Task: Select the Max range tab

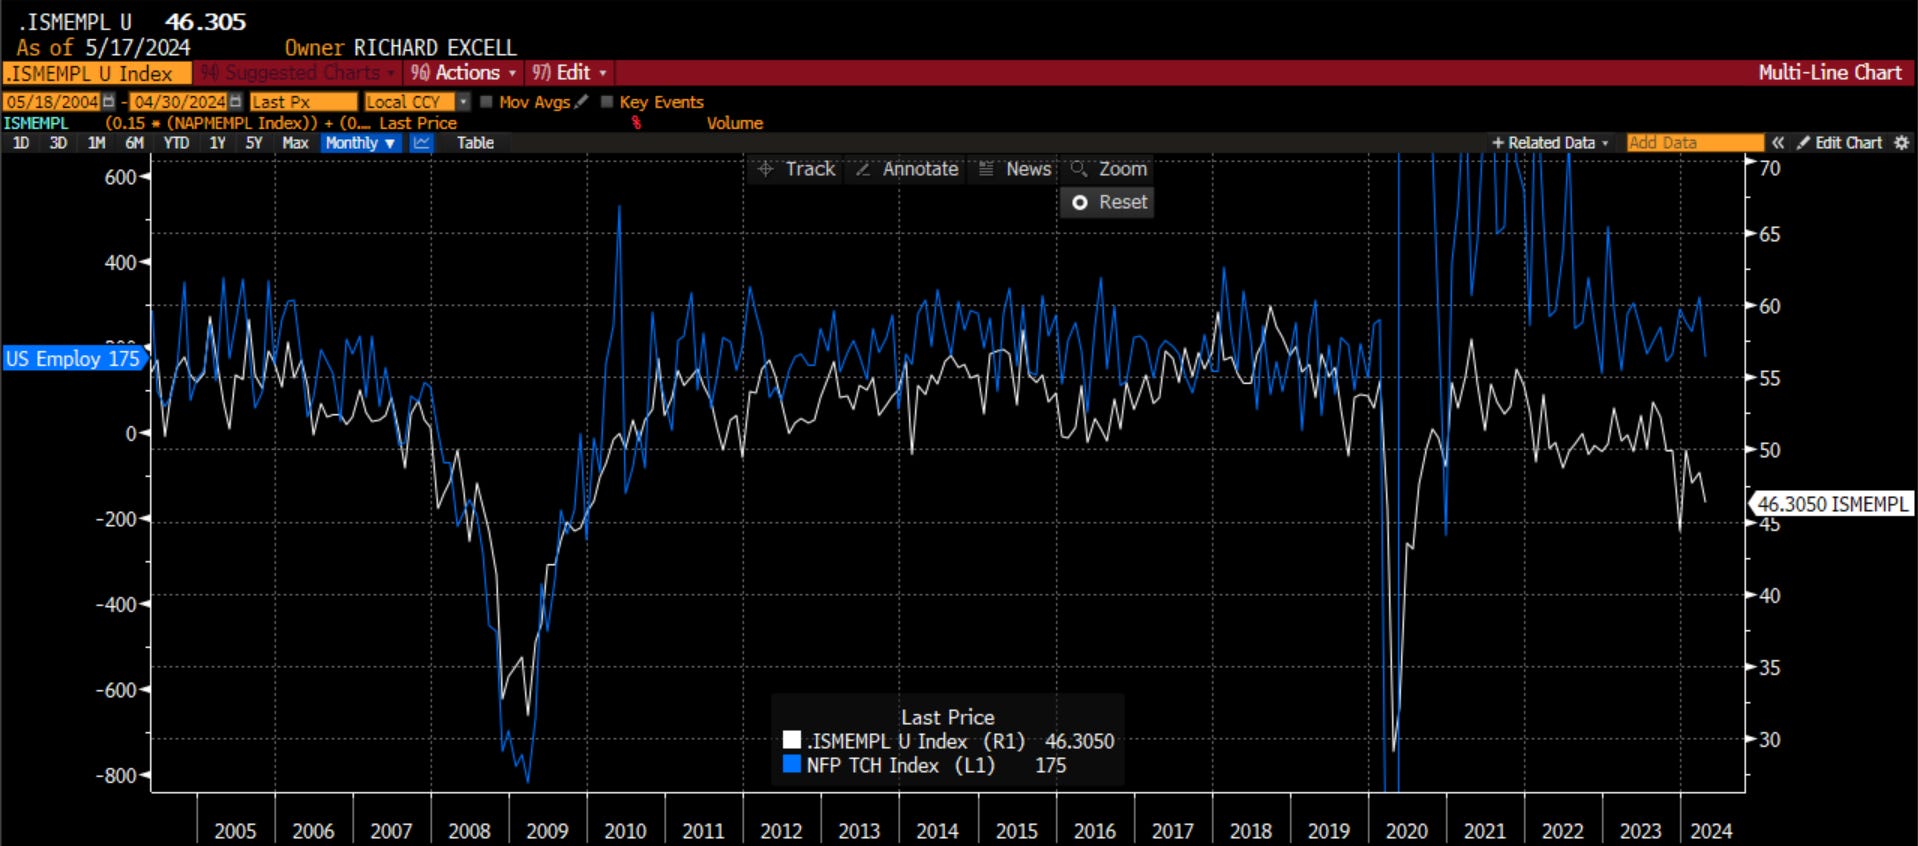Action: pos(295,143)
